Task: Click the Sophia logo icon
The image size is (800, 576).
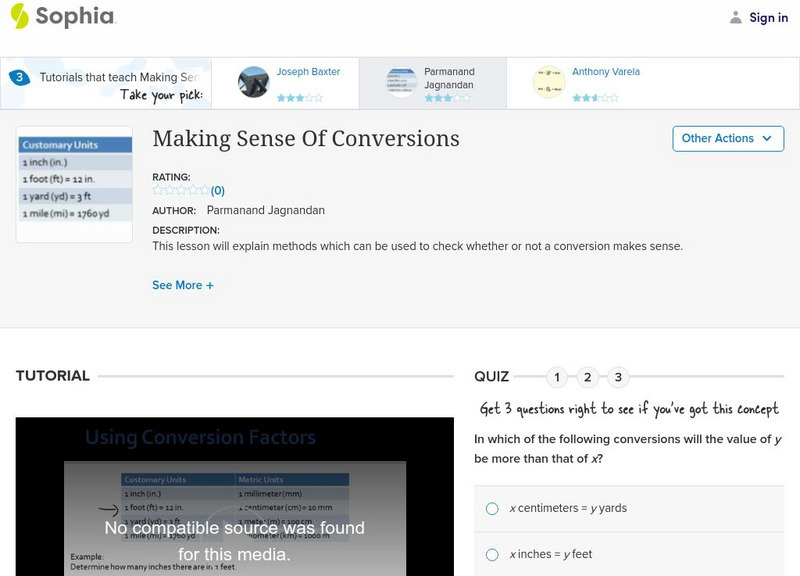Action: click(20, 17)
